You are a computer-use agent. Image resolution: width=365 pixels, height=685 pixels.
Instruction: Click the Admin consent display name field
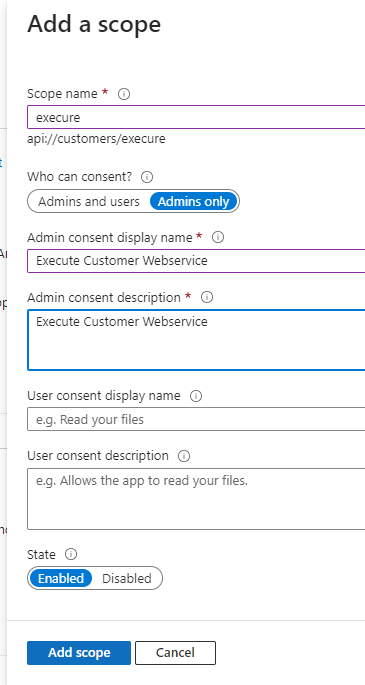196,261
